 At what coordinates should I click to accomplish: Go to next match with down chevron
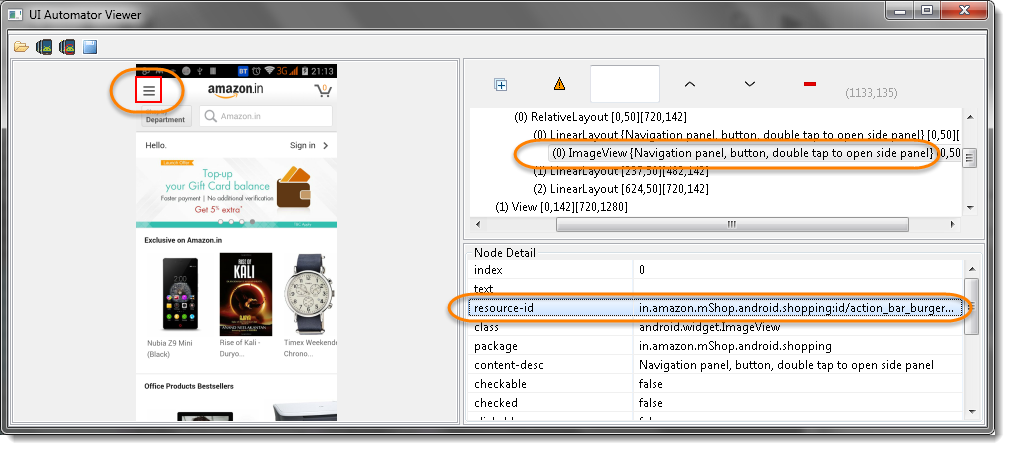pyautogui.click(x=750, y=84)
